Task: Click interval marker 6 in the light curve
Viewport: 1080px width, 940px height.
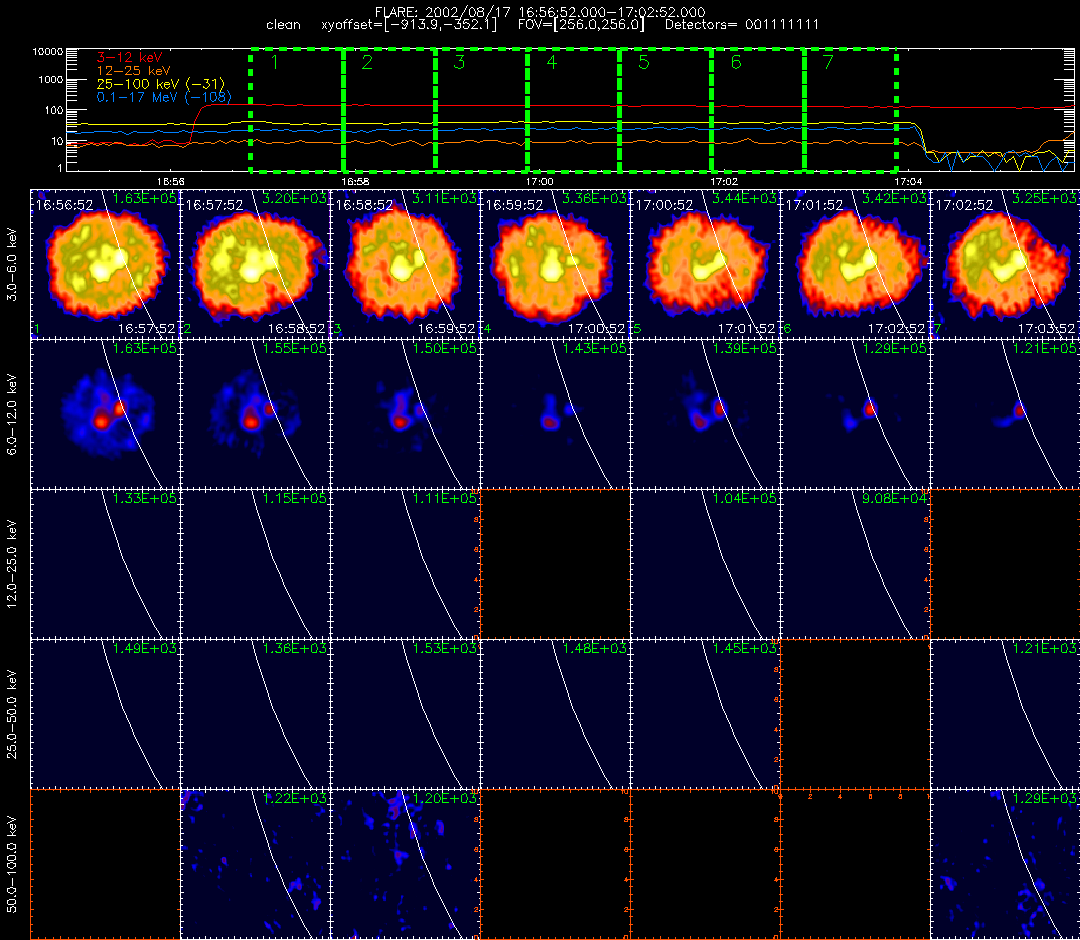Action: pyautogui.click(x=736, y=62)
